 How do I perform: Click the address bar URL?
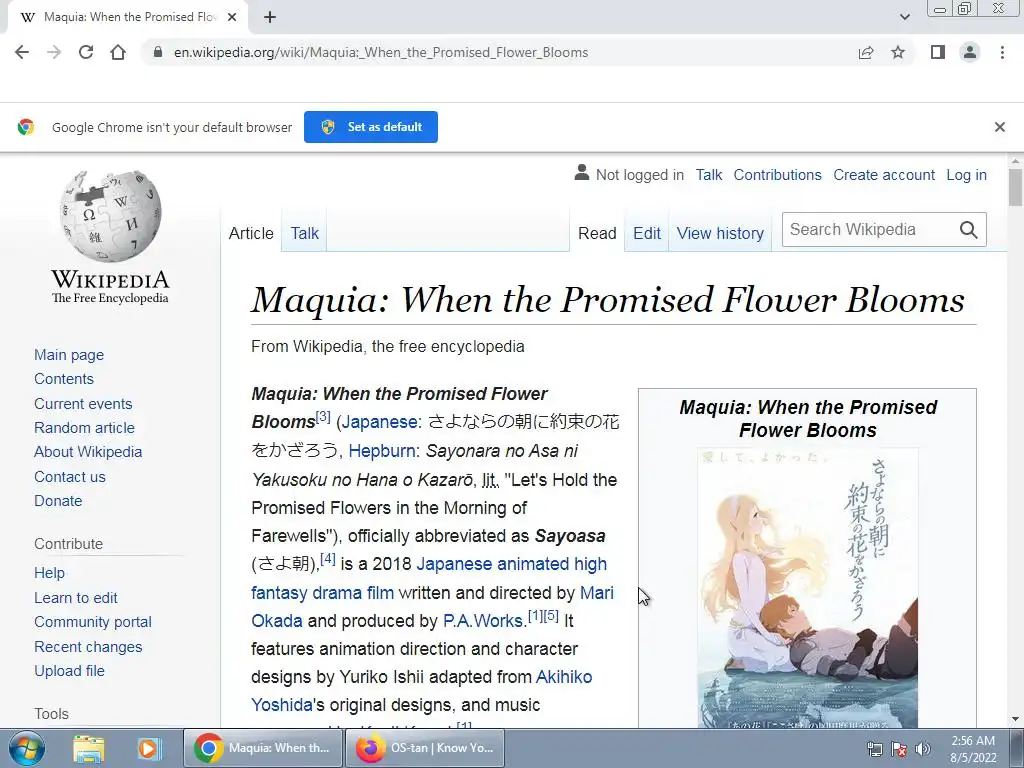381,52
